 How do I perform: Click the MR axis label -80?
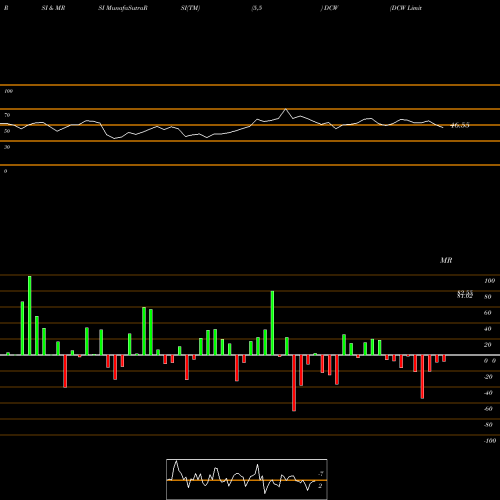(488, 425)
